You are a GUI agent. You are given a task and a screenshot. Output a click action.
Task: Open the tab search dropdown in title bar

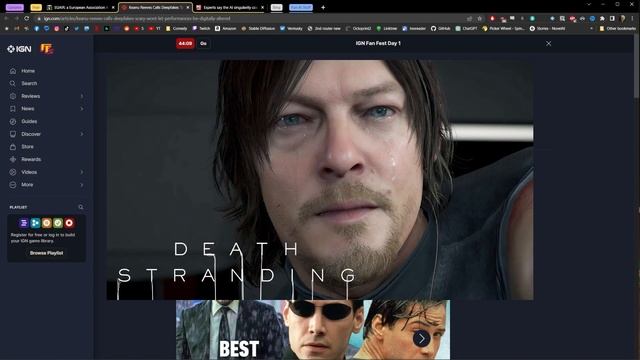(x=589, y=4)
